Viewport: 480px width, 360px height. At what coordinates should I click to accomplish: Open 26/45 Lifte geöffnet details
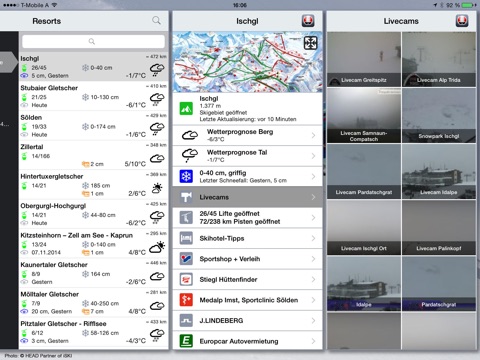(247, 218)
